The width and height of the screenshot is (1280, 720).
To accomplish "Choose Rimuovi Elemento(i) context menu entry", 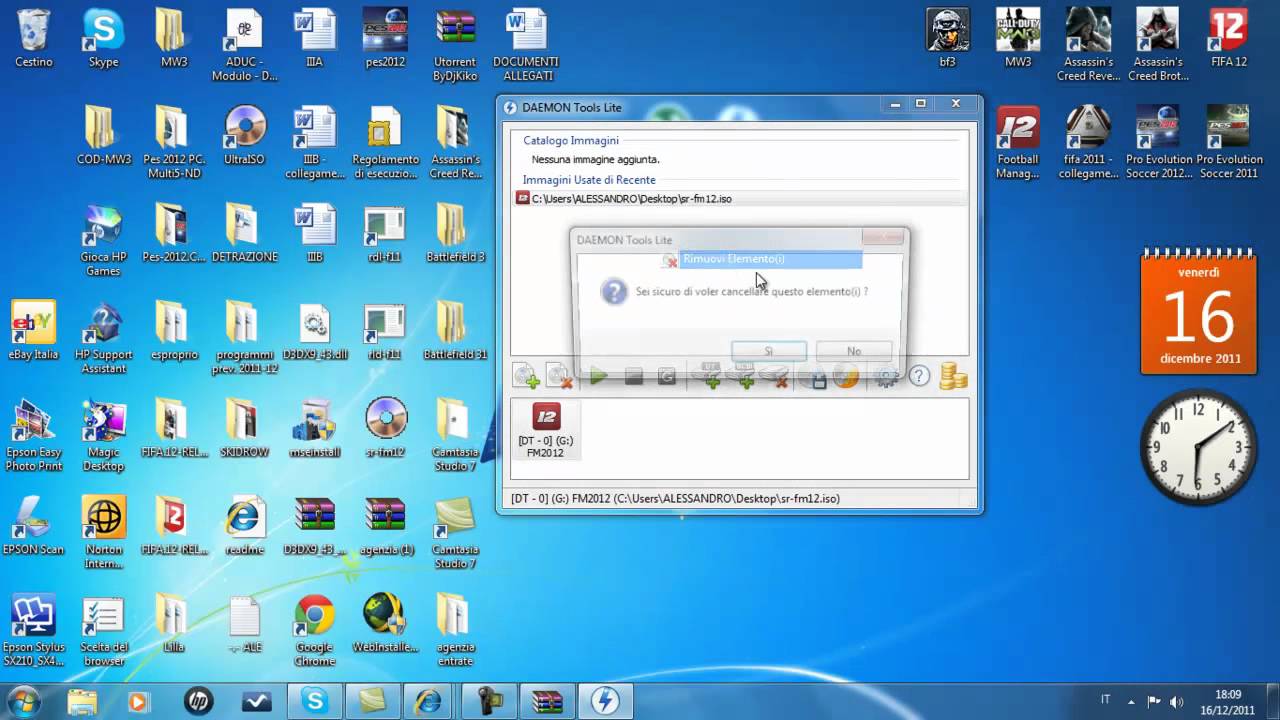I will point(761,260).
